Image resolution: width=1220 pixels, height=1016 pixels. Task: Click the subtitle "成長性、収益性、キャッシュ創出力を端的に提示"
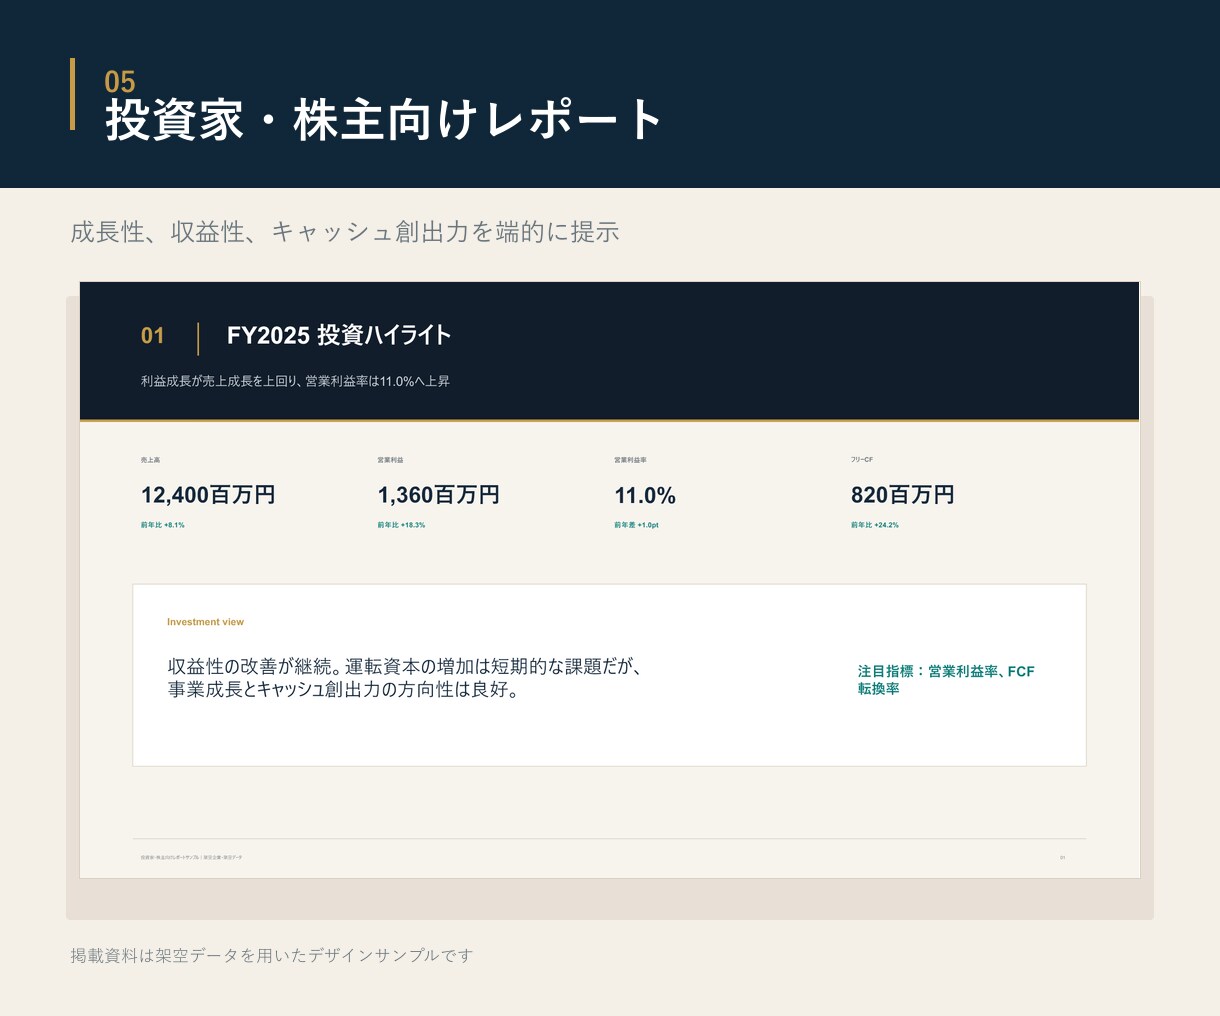tap(345, 232)
